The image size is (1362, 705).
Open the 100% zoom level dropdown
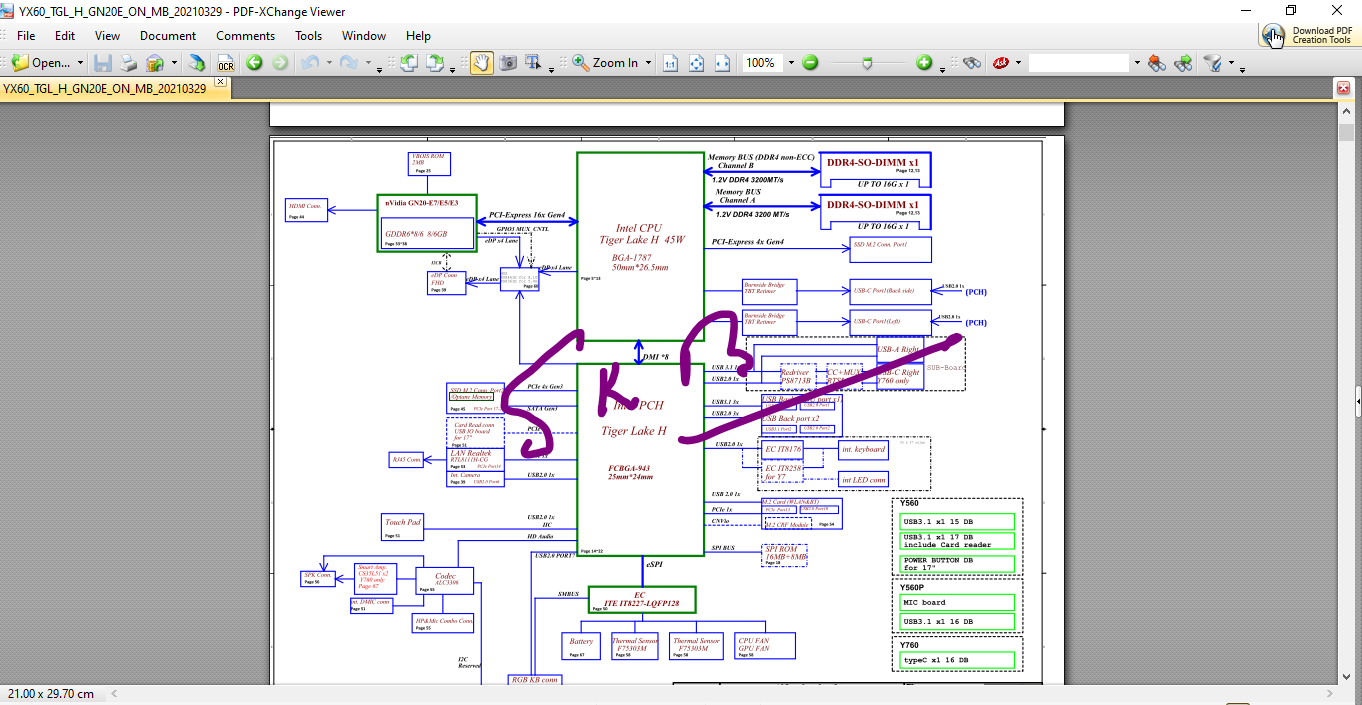[x=791, y=62]
